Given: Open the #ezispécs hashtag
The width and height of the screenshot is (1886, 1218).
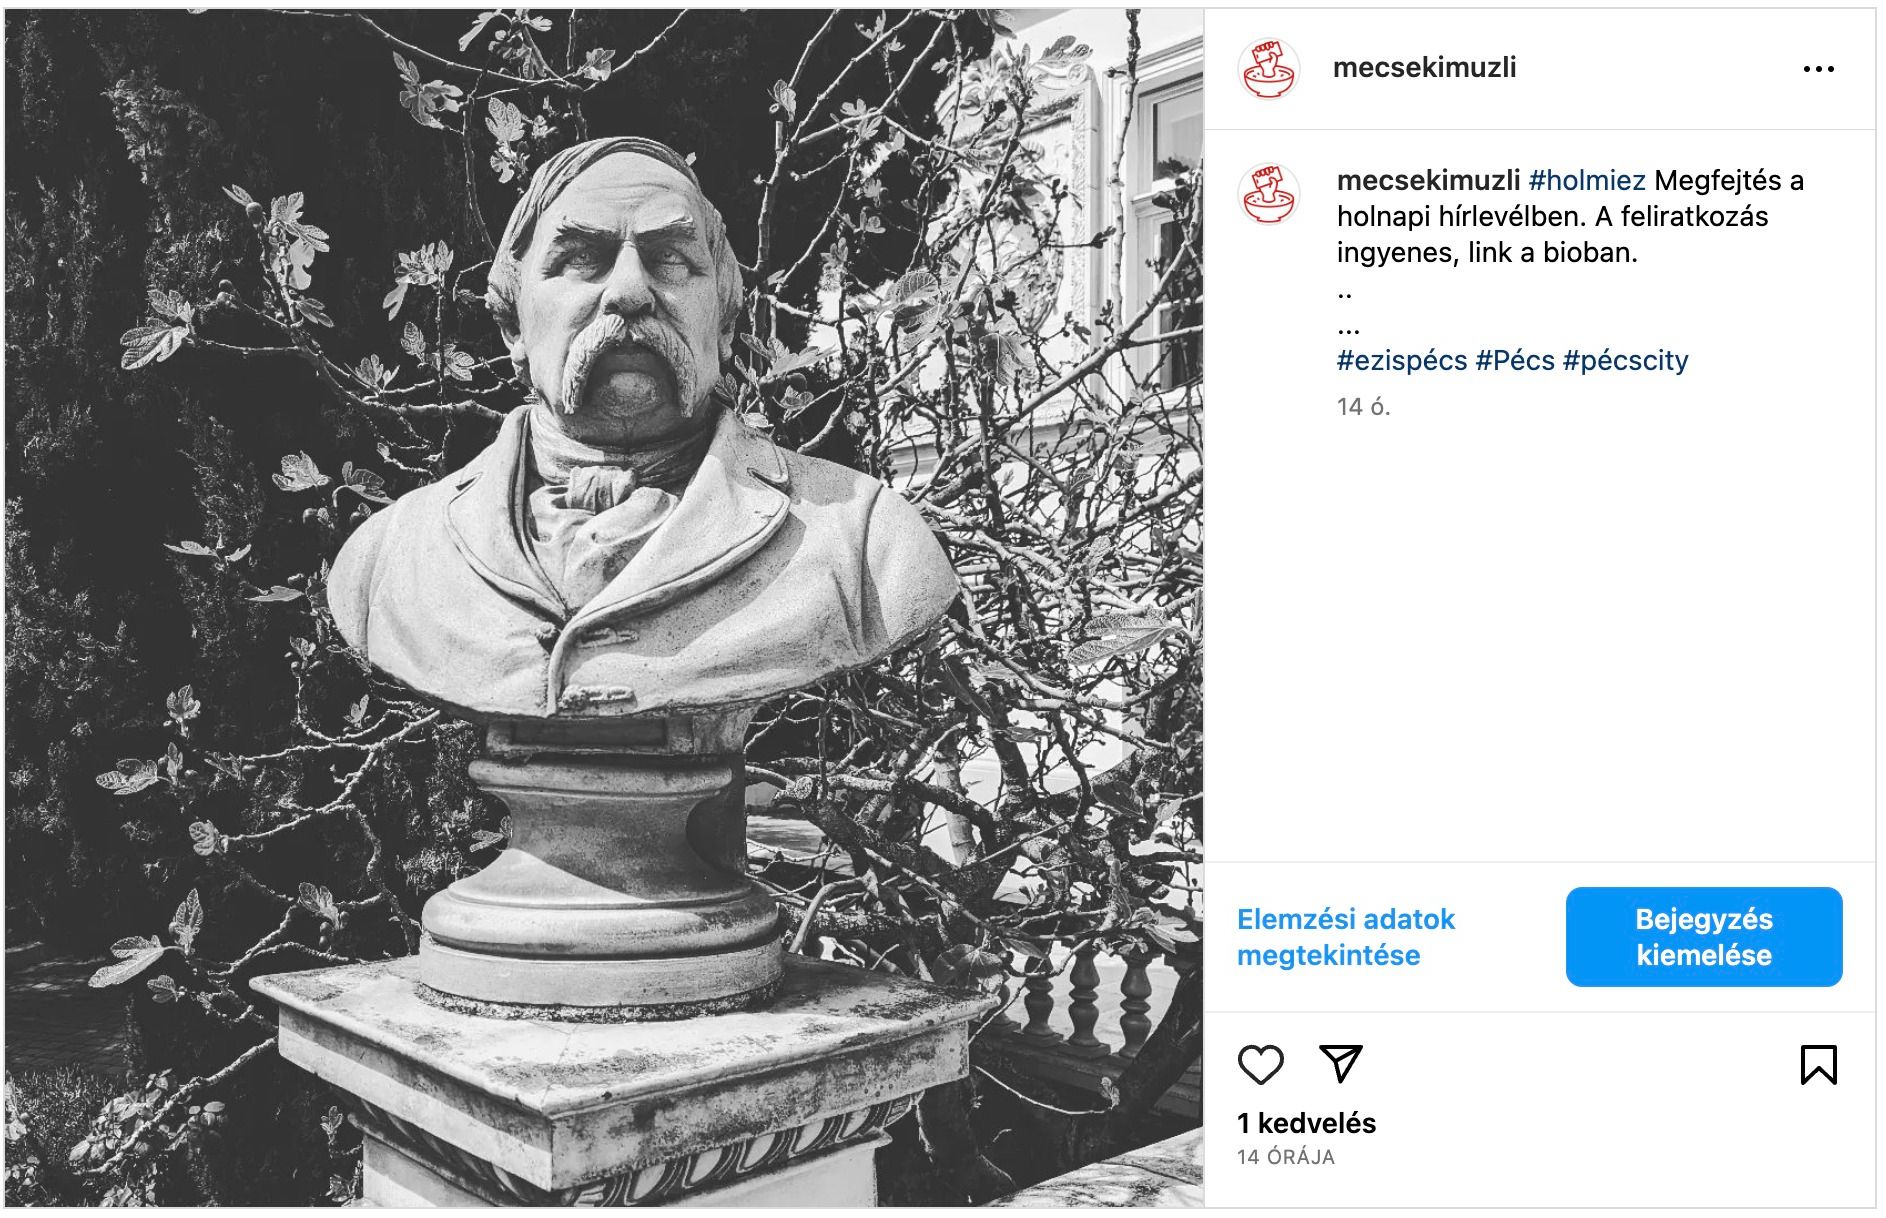Looking at the screenshot, I should 1402,360.
